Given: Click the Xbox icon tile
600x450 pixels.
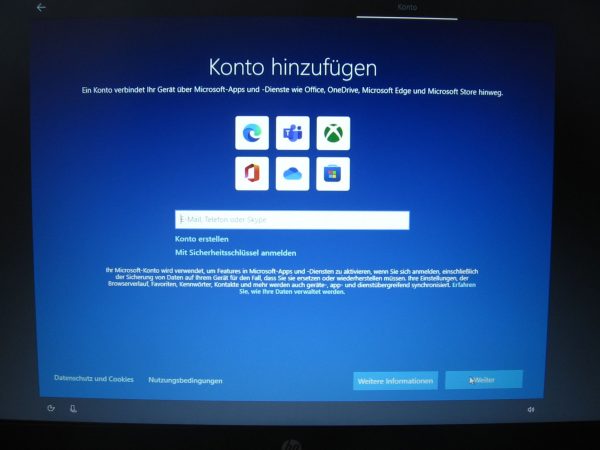Looking at the screenshot, I should pyautogui.click(x=333, y=133).
